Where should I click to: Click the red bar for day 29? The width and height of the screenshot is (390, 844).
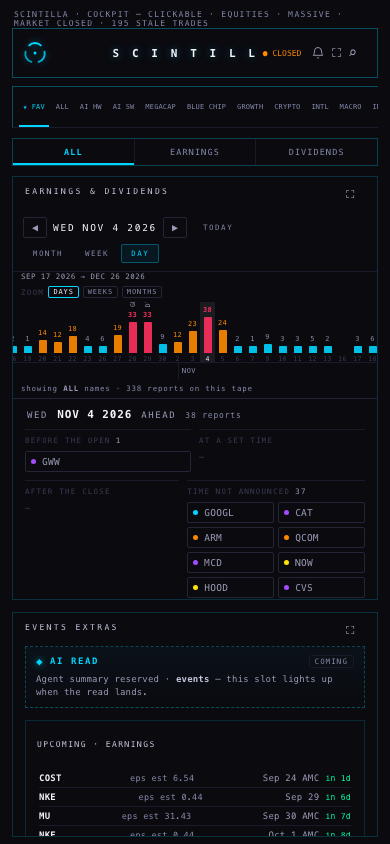pyautogui.click(x=148, y=337)
